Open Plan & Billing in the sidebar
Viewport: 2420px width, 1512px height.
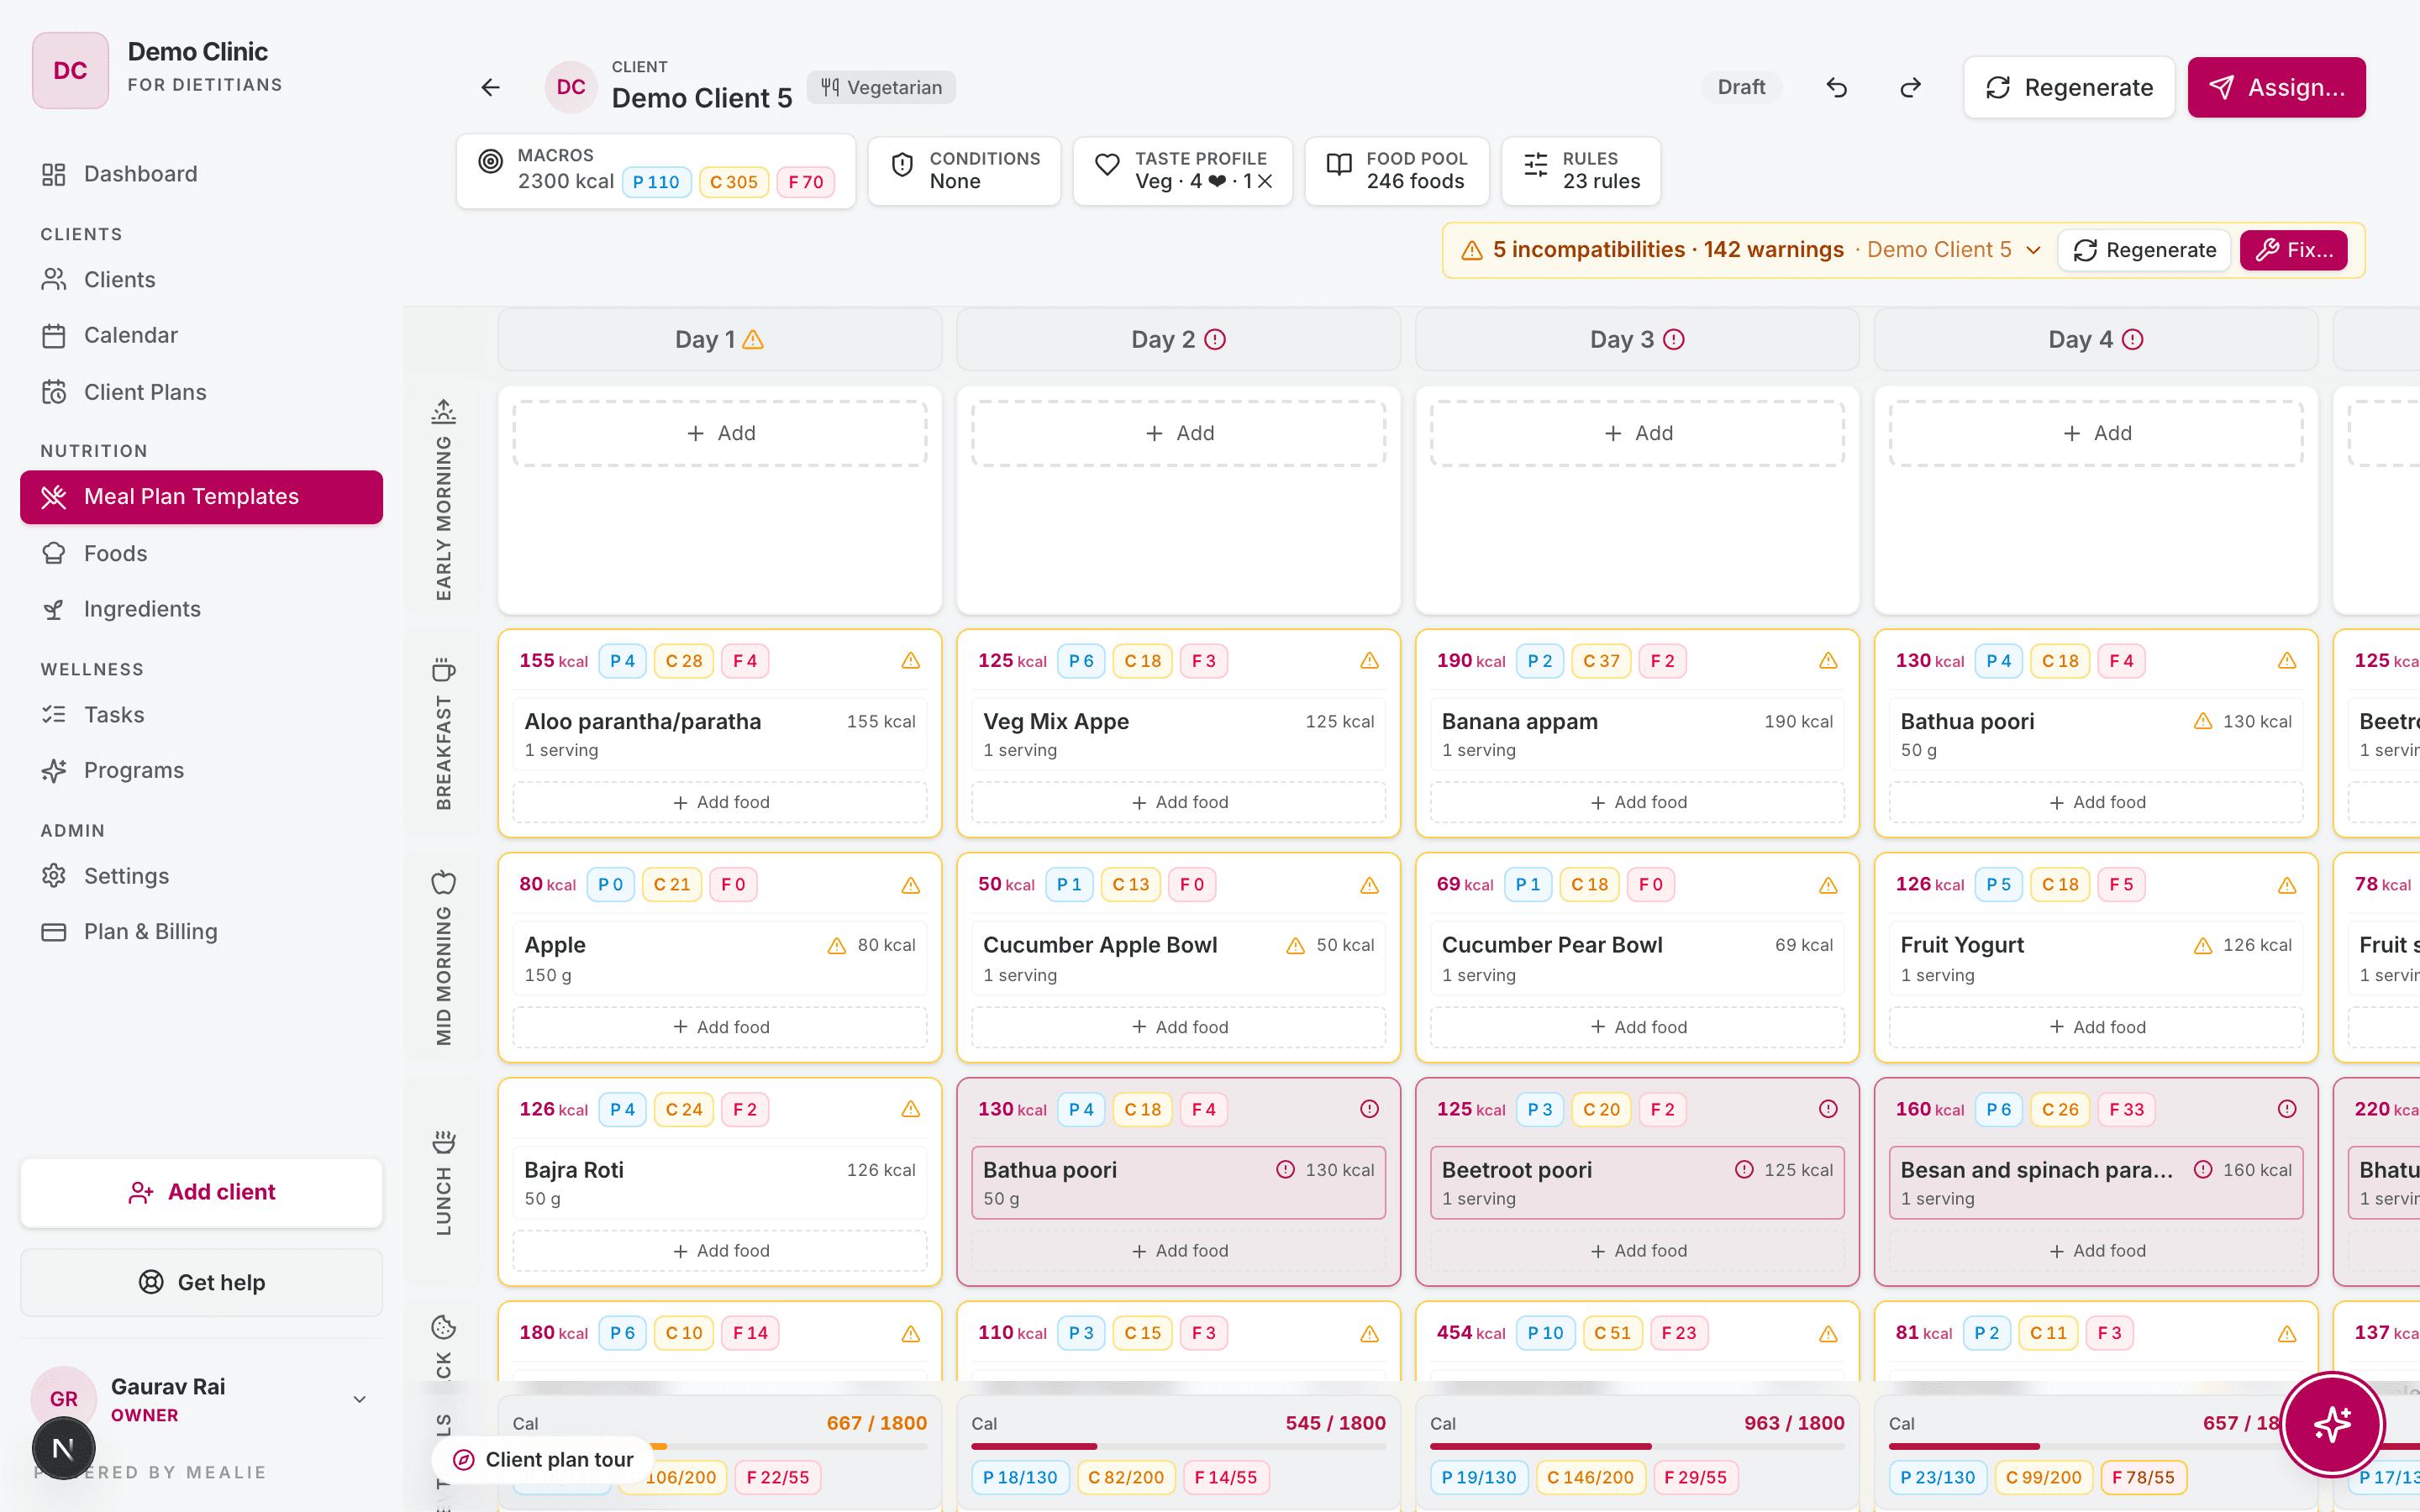tap(201, 932)
